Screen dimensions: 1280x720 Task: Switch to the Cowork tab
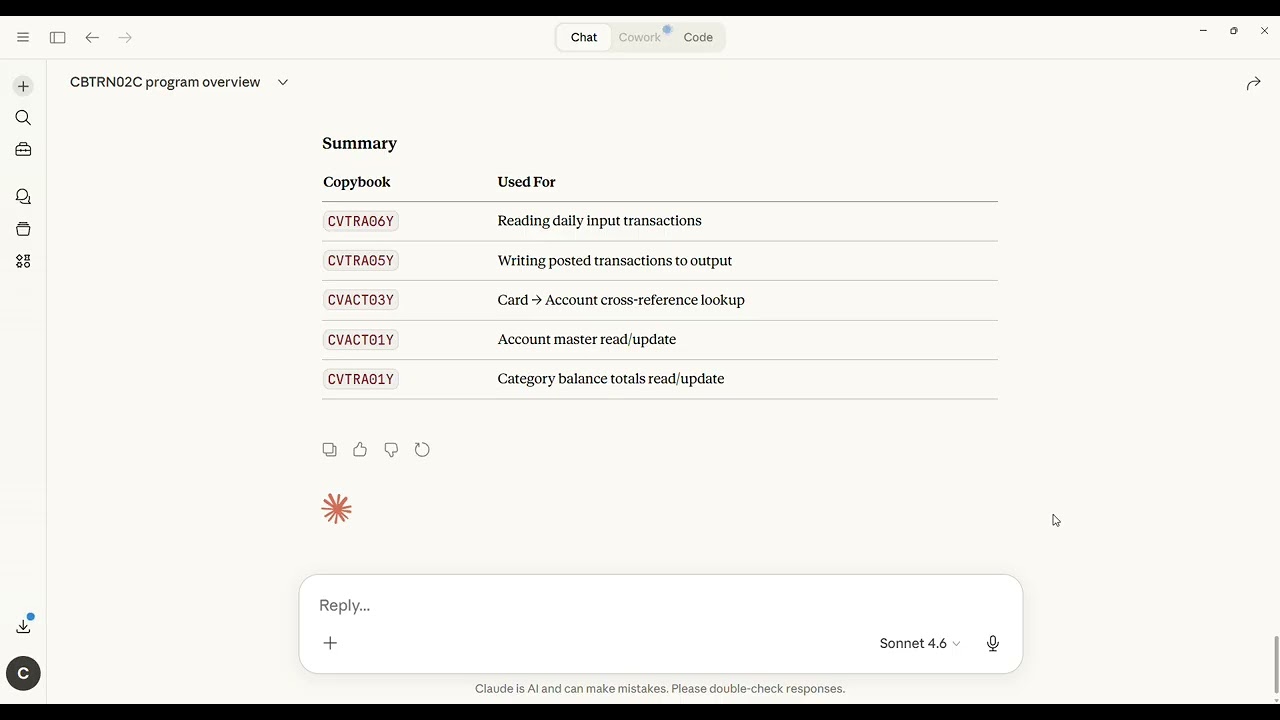click(640, 37)
